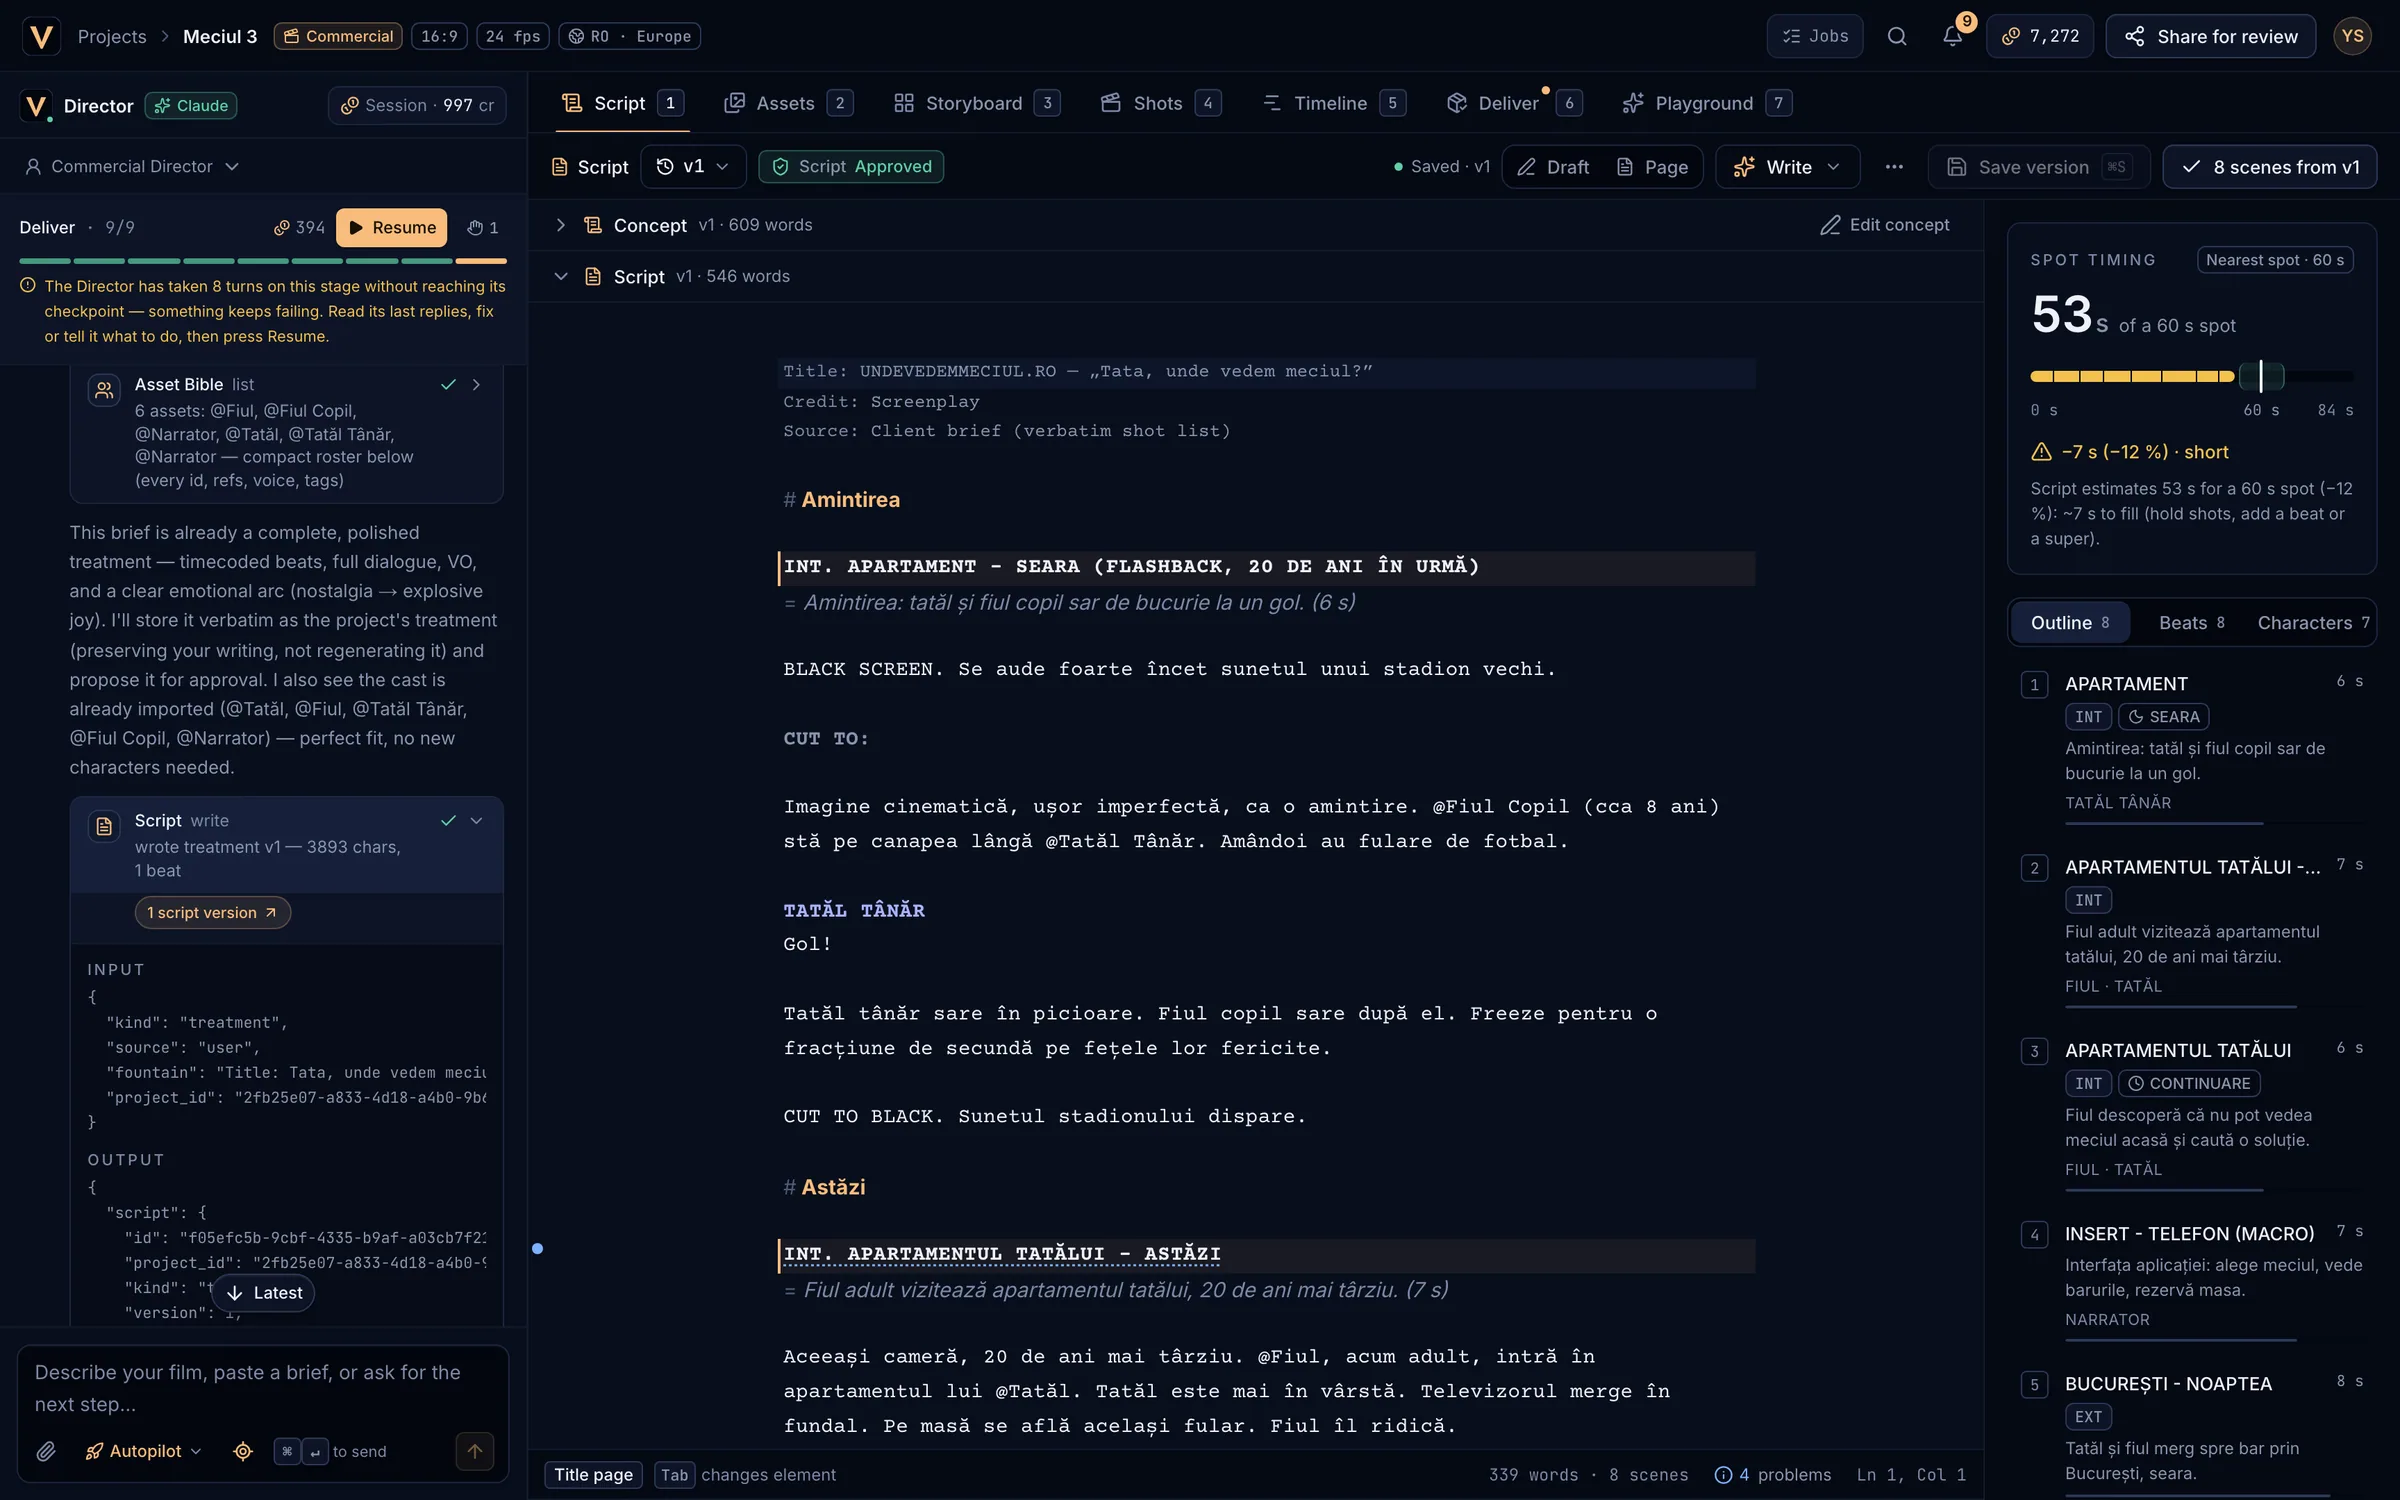Click the 7,272 credits counter
2400x1500 pixels.
pyautogui.click(x=2039, y=36)
